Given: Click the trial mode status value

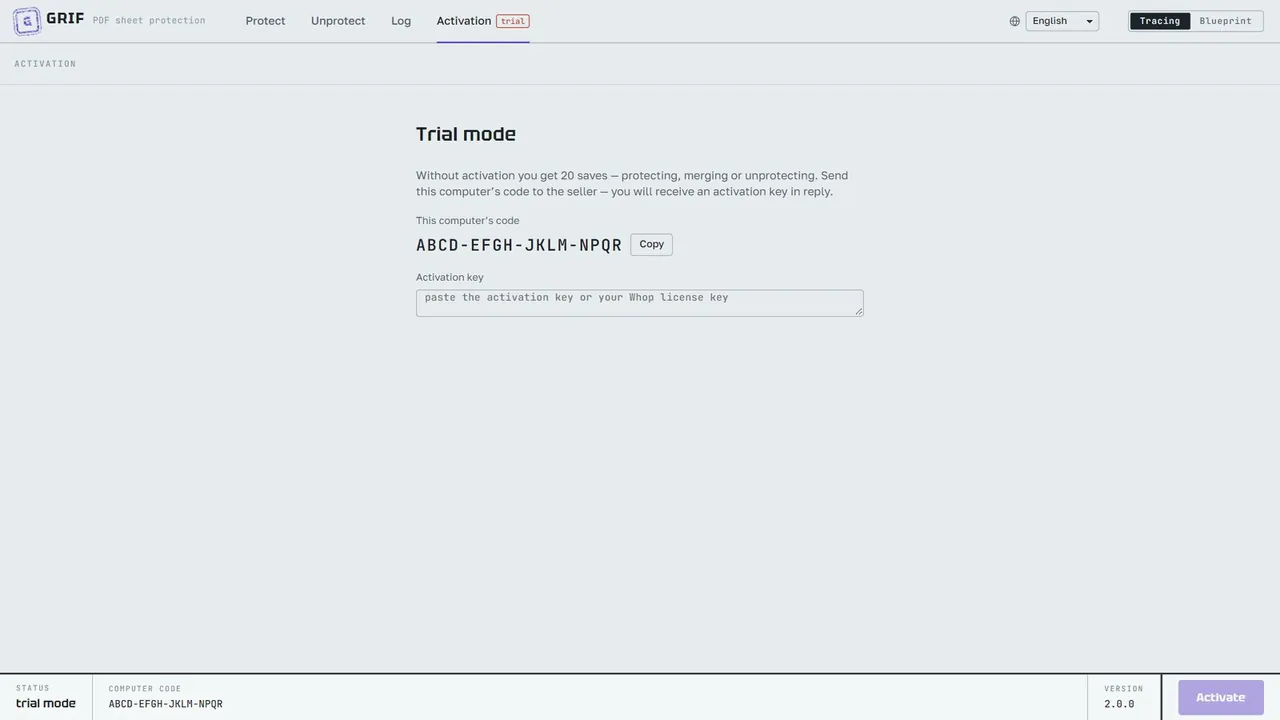Looking at the screenshot, I should (46, 703).
